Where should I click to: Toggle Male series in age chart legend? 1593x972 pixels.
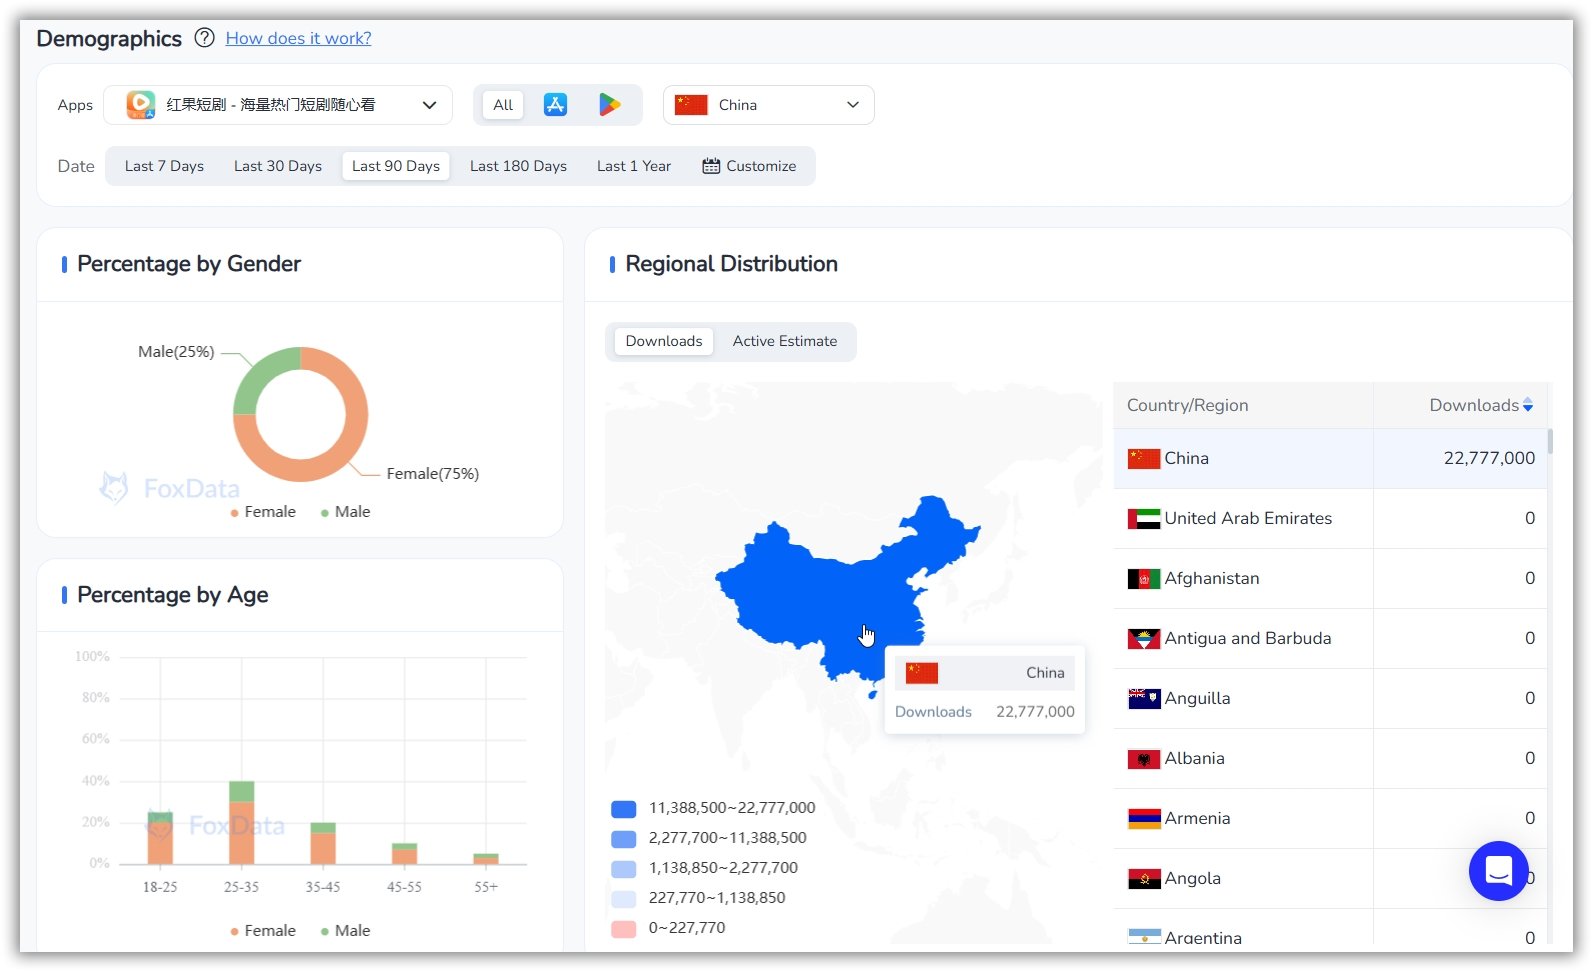coord(345,931)
